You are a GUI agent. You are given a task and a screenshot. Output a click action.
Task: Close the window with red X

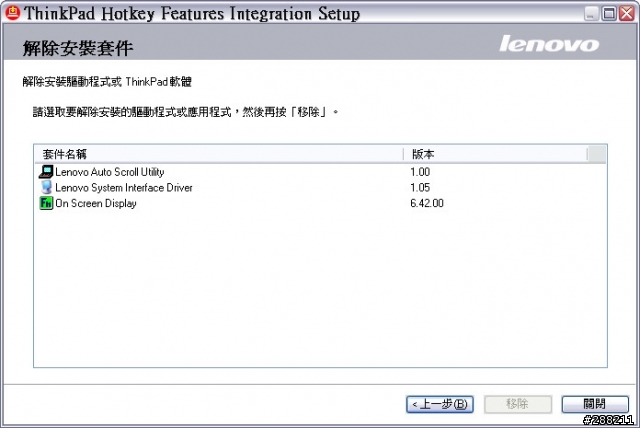pos(627,14)
